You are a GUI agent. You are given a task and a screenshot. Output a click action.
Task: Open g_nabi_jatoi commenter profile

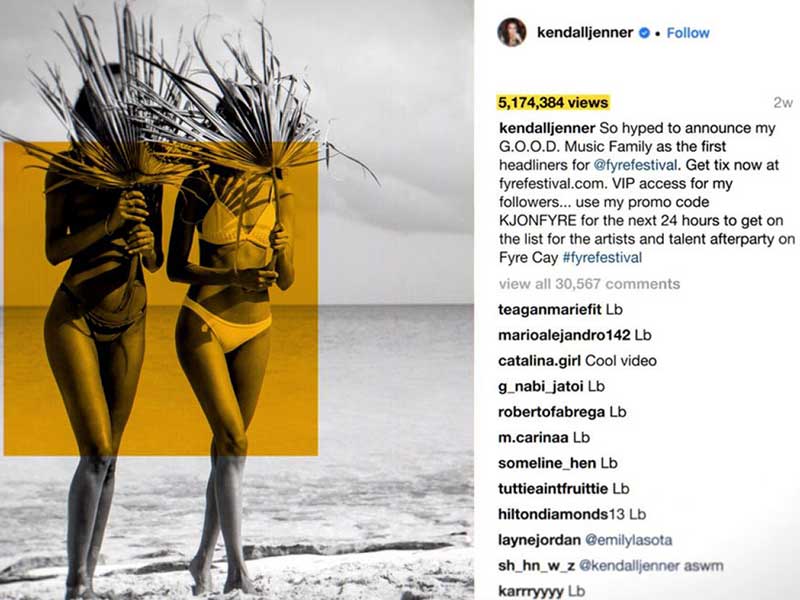pyautogui.click(x=540, y=386)
